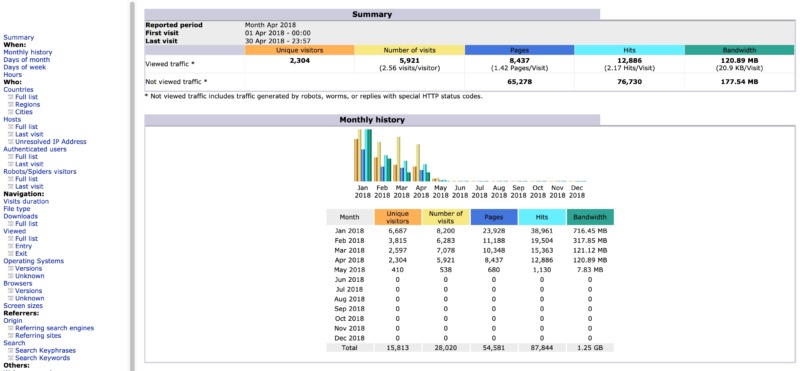Click the Bandwidth header in Monthly history table
The height and width of the screenshot is (371, 800).
590,217
